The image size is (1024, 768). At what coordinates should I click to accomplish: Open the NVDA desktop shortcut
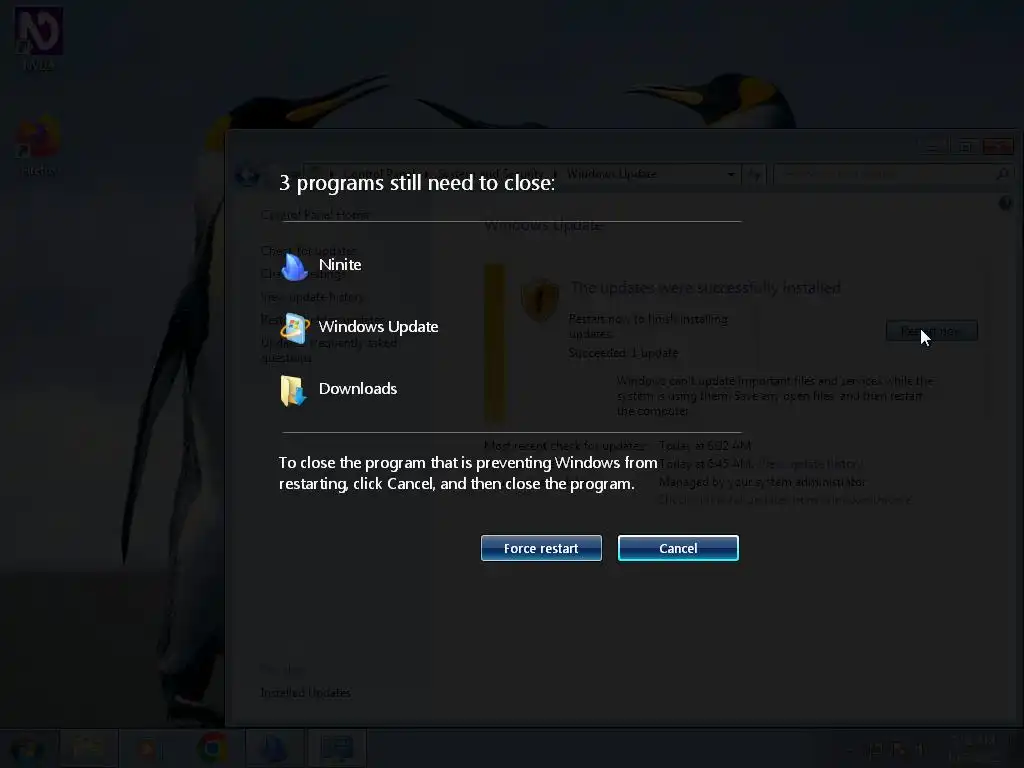39,39
